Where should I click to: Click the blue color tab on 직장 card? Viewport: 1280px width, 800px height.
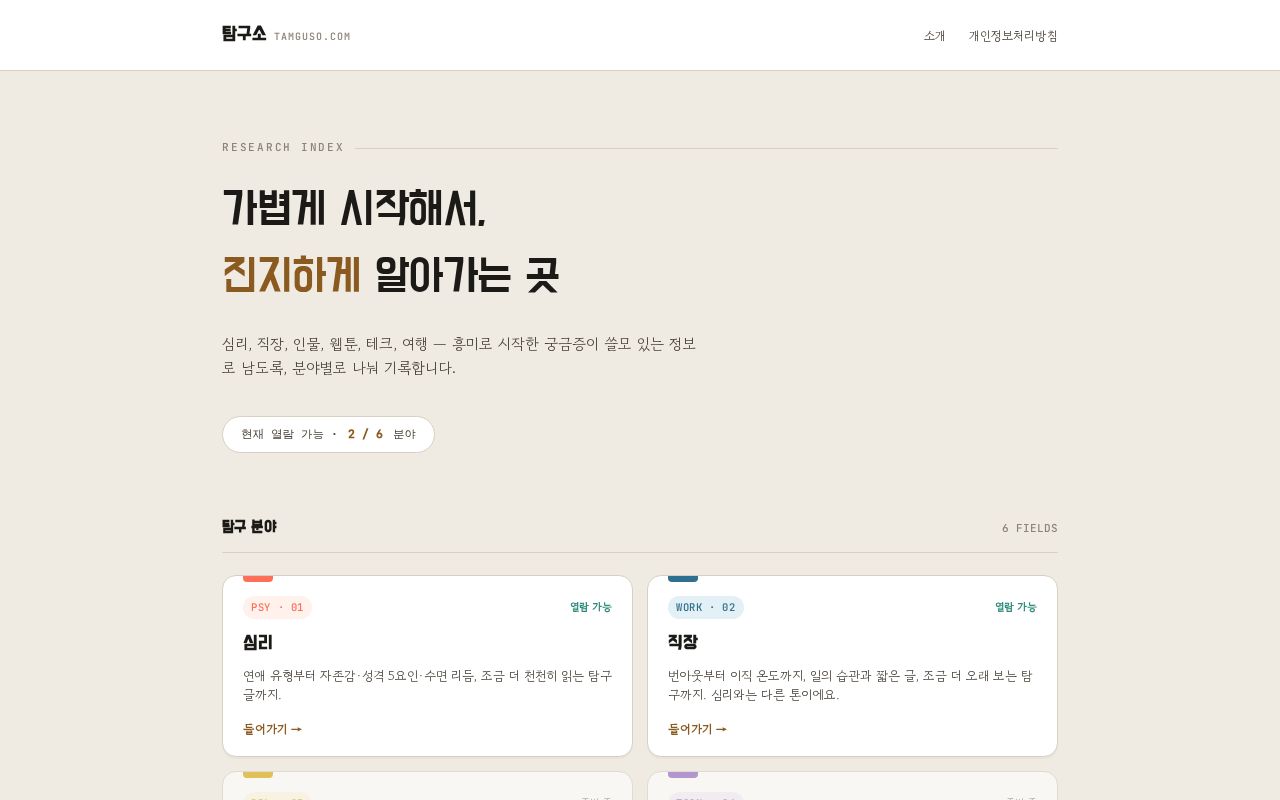tap(683, 578)
